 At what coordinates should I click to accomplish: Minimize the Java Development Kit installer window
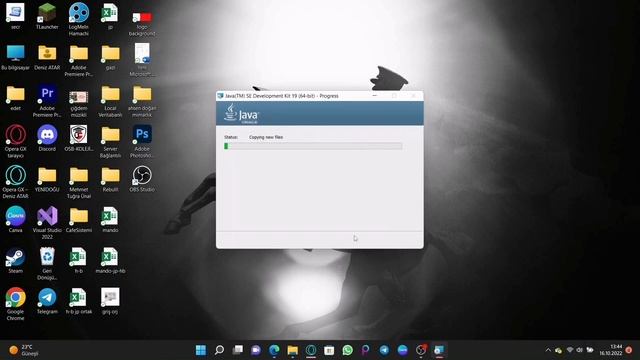(375, 96)
